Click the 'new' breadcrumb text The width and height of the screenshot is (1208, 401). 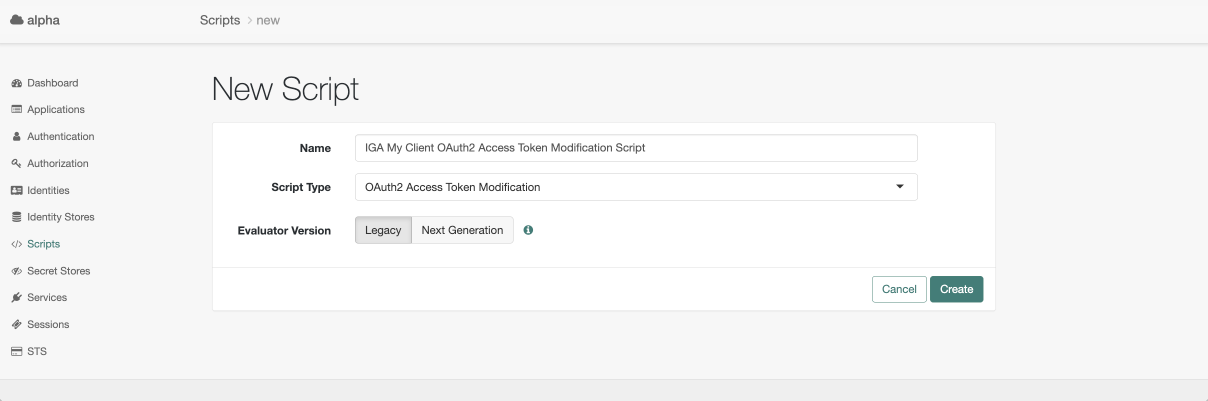(268, 20)
